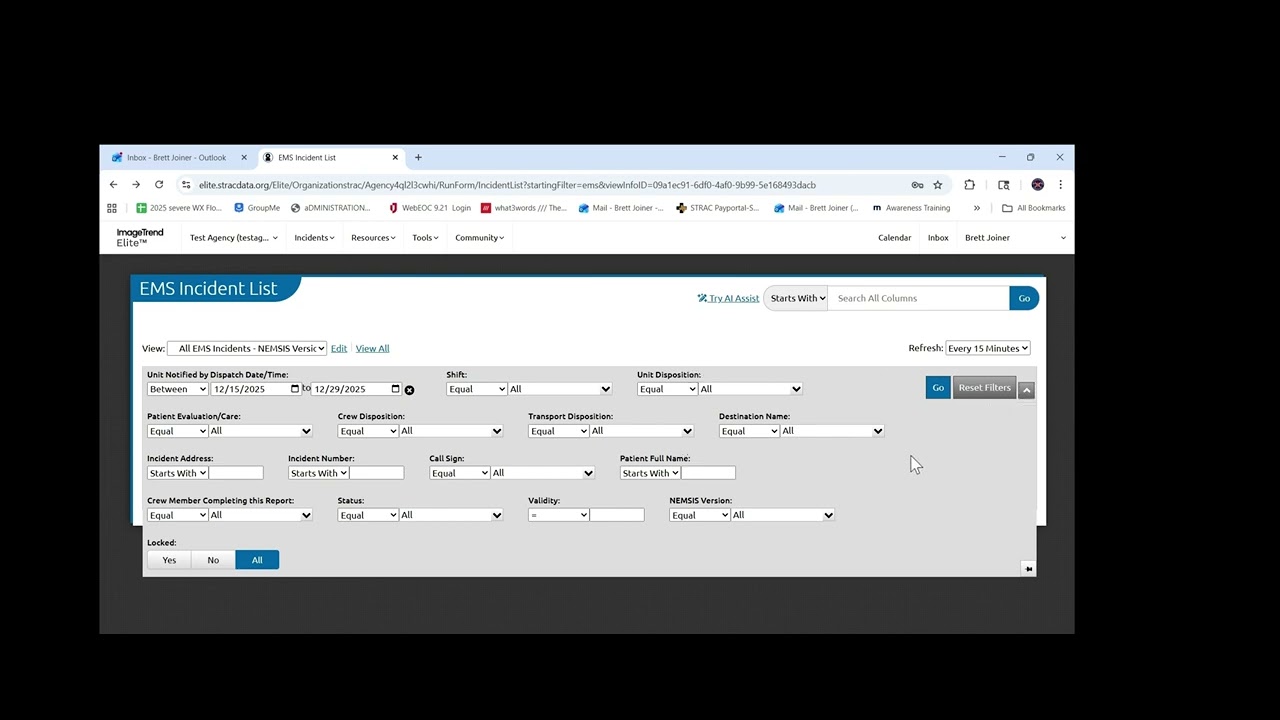This screenshot has width=1280, height=720.
Task: Open the Refresh interval dropdown
Action: [x=988, y=348]
